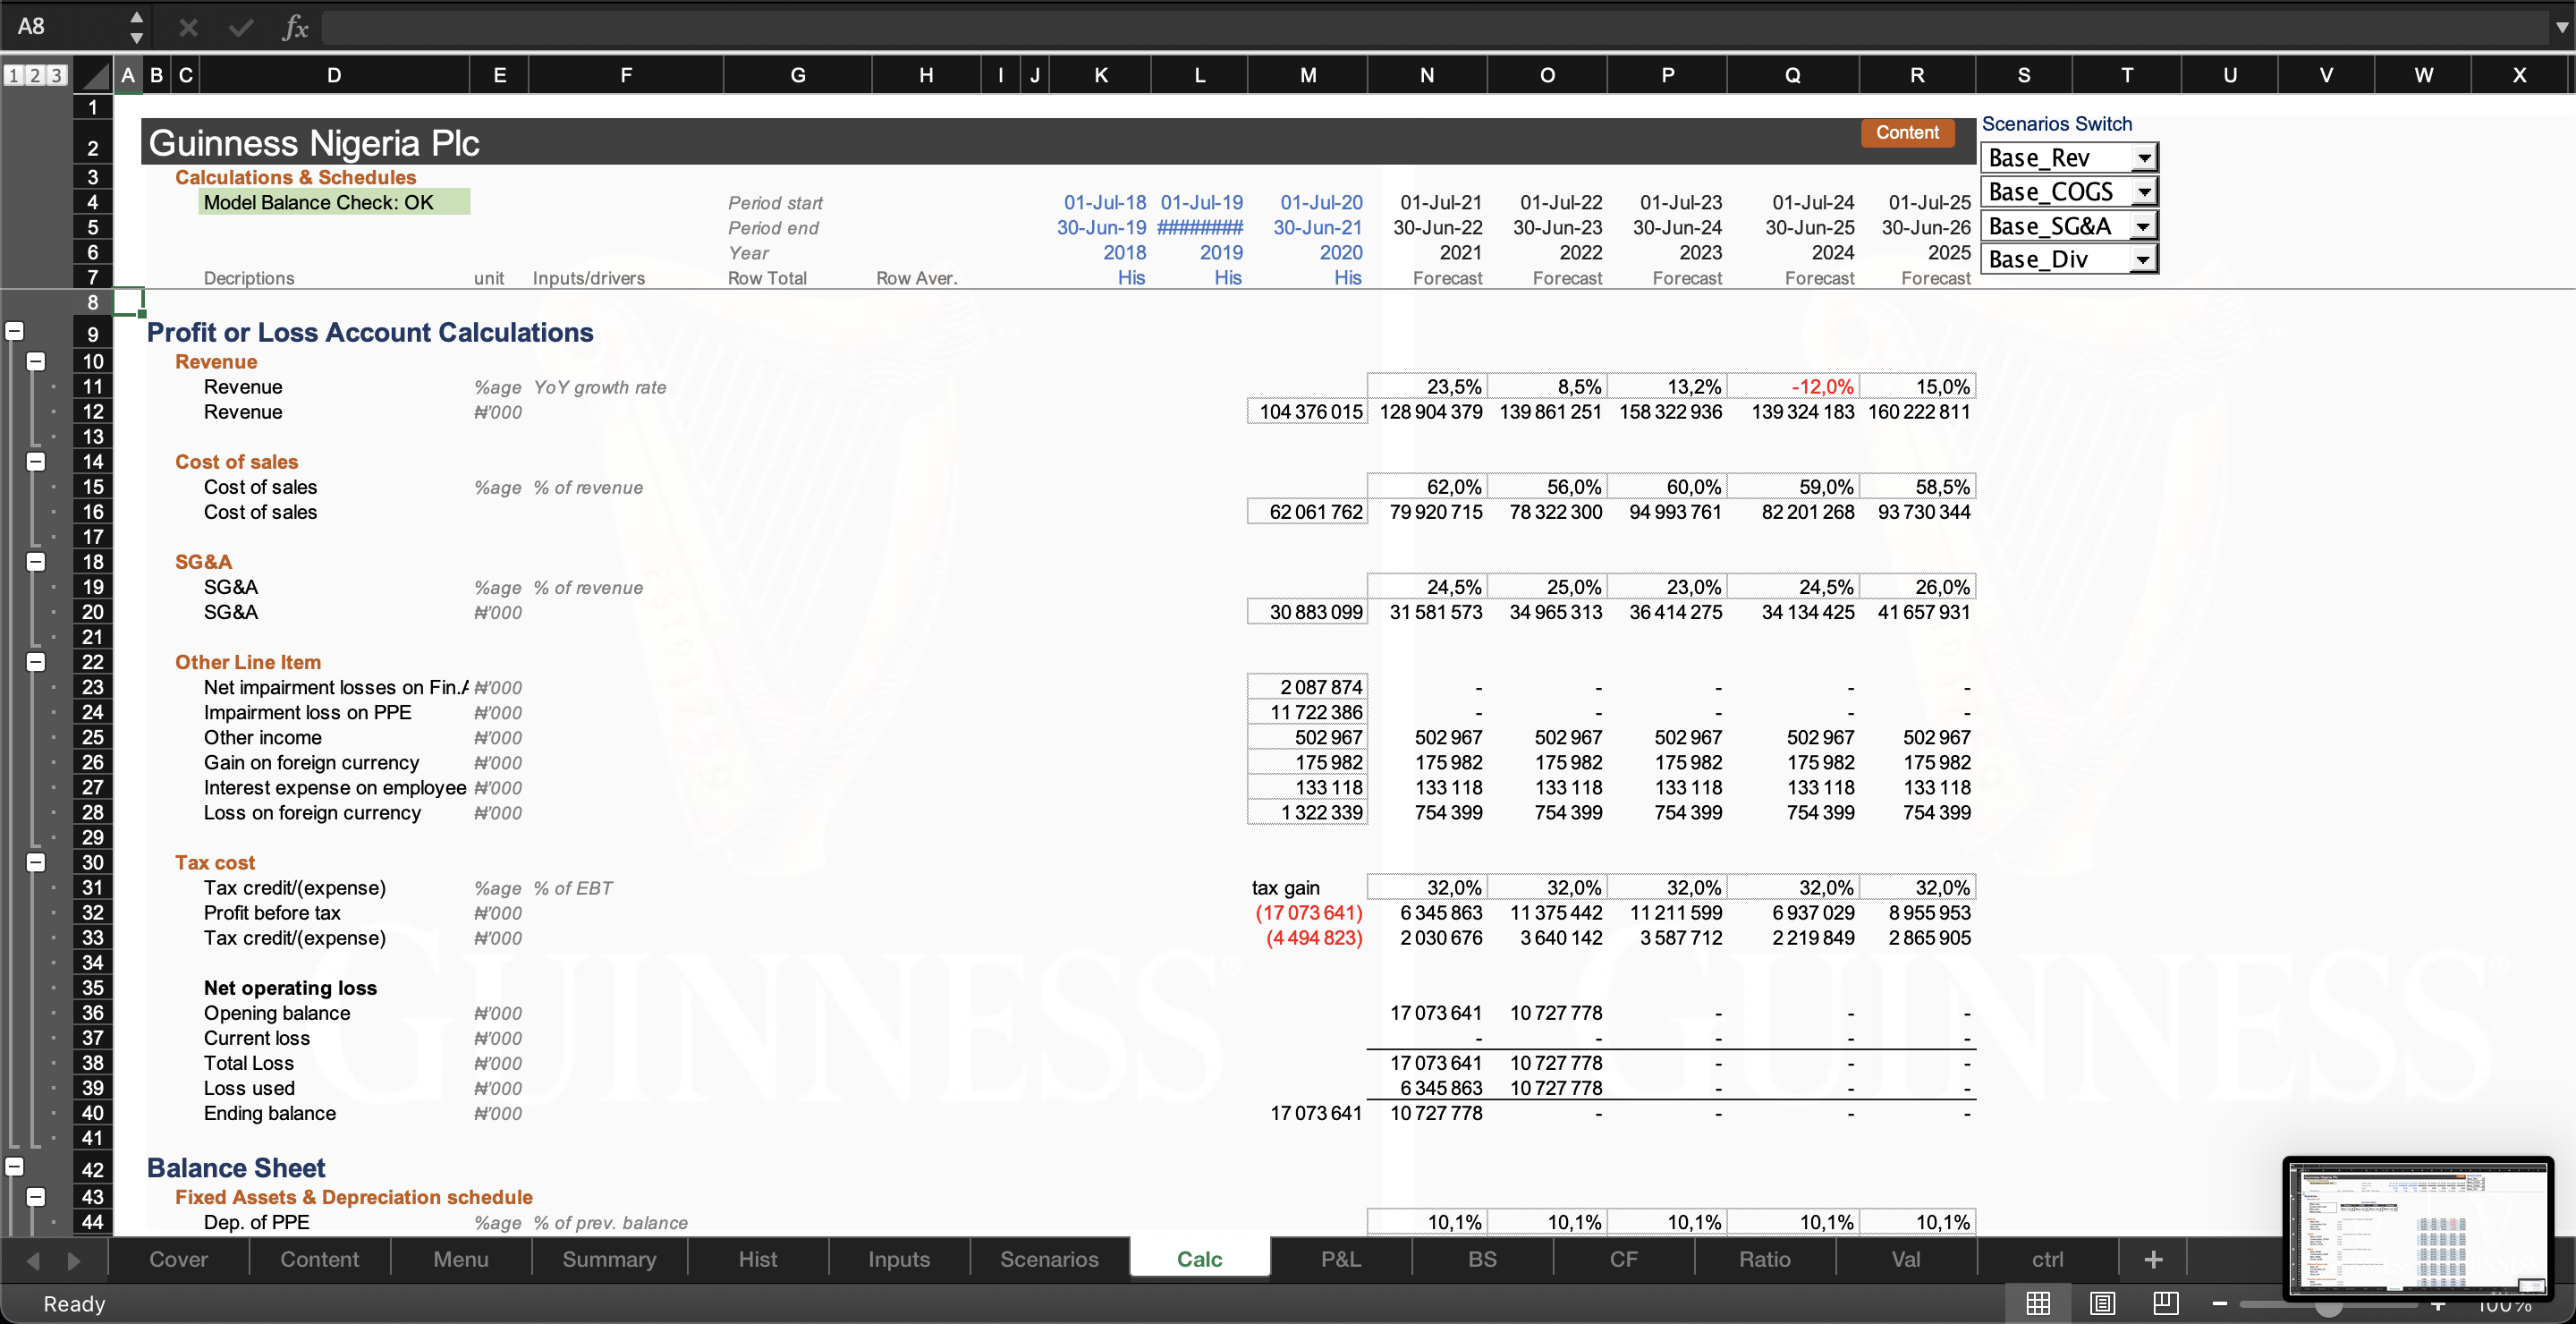Switch to Page Break Preview icon
Viewport: 2576px width, 1324px height.
(x=2166, y=1303)
